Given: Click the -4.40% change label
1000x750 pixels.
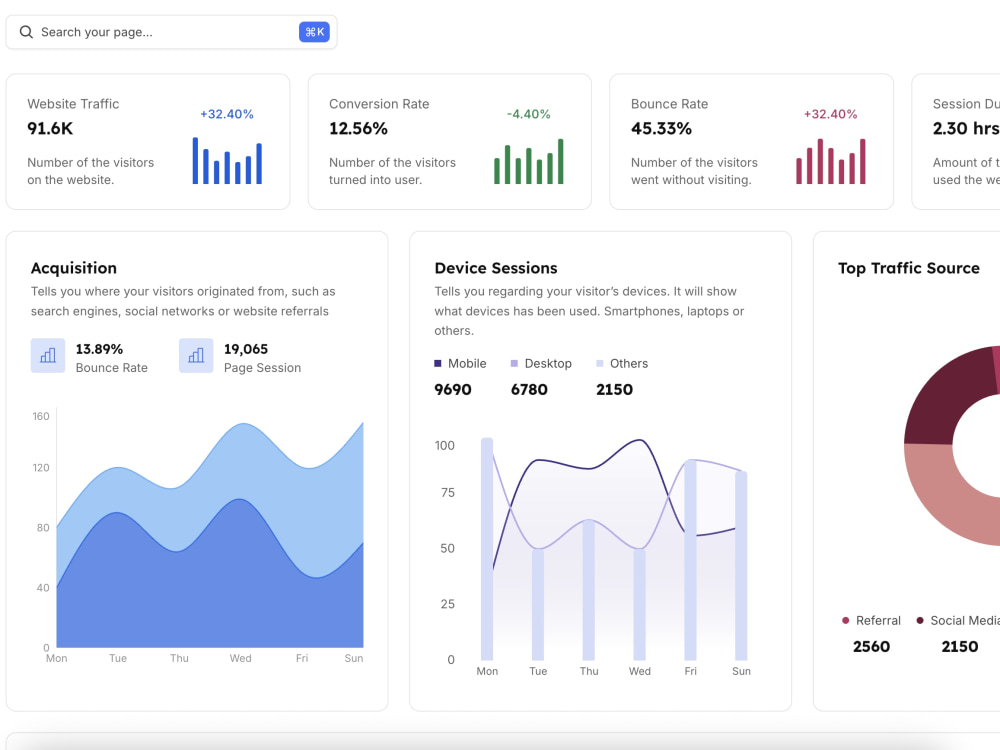Looking at the screenshot, I should (529, 114).
